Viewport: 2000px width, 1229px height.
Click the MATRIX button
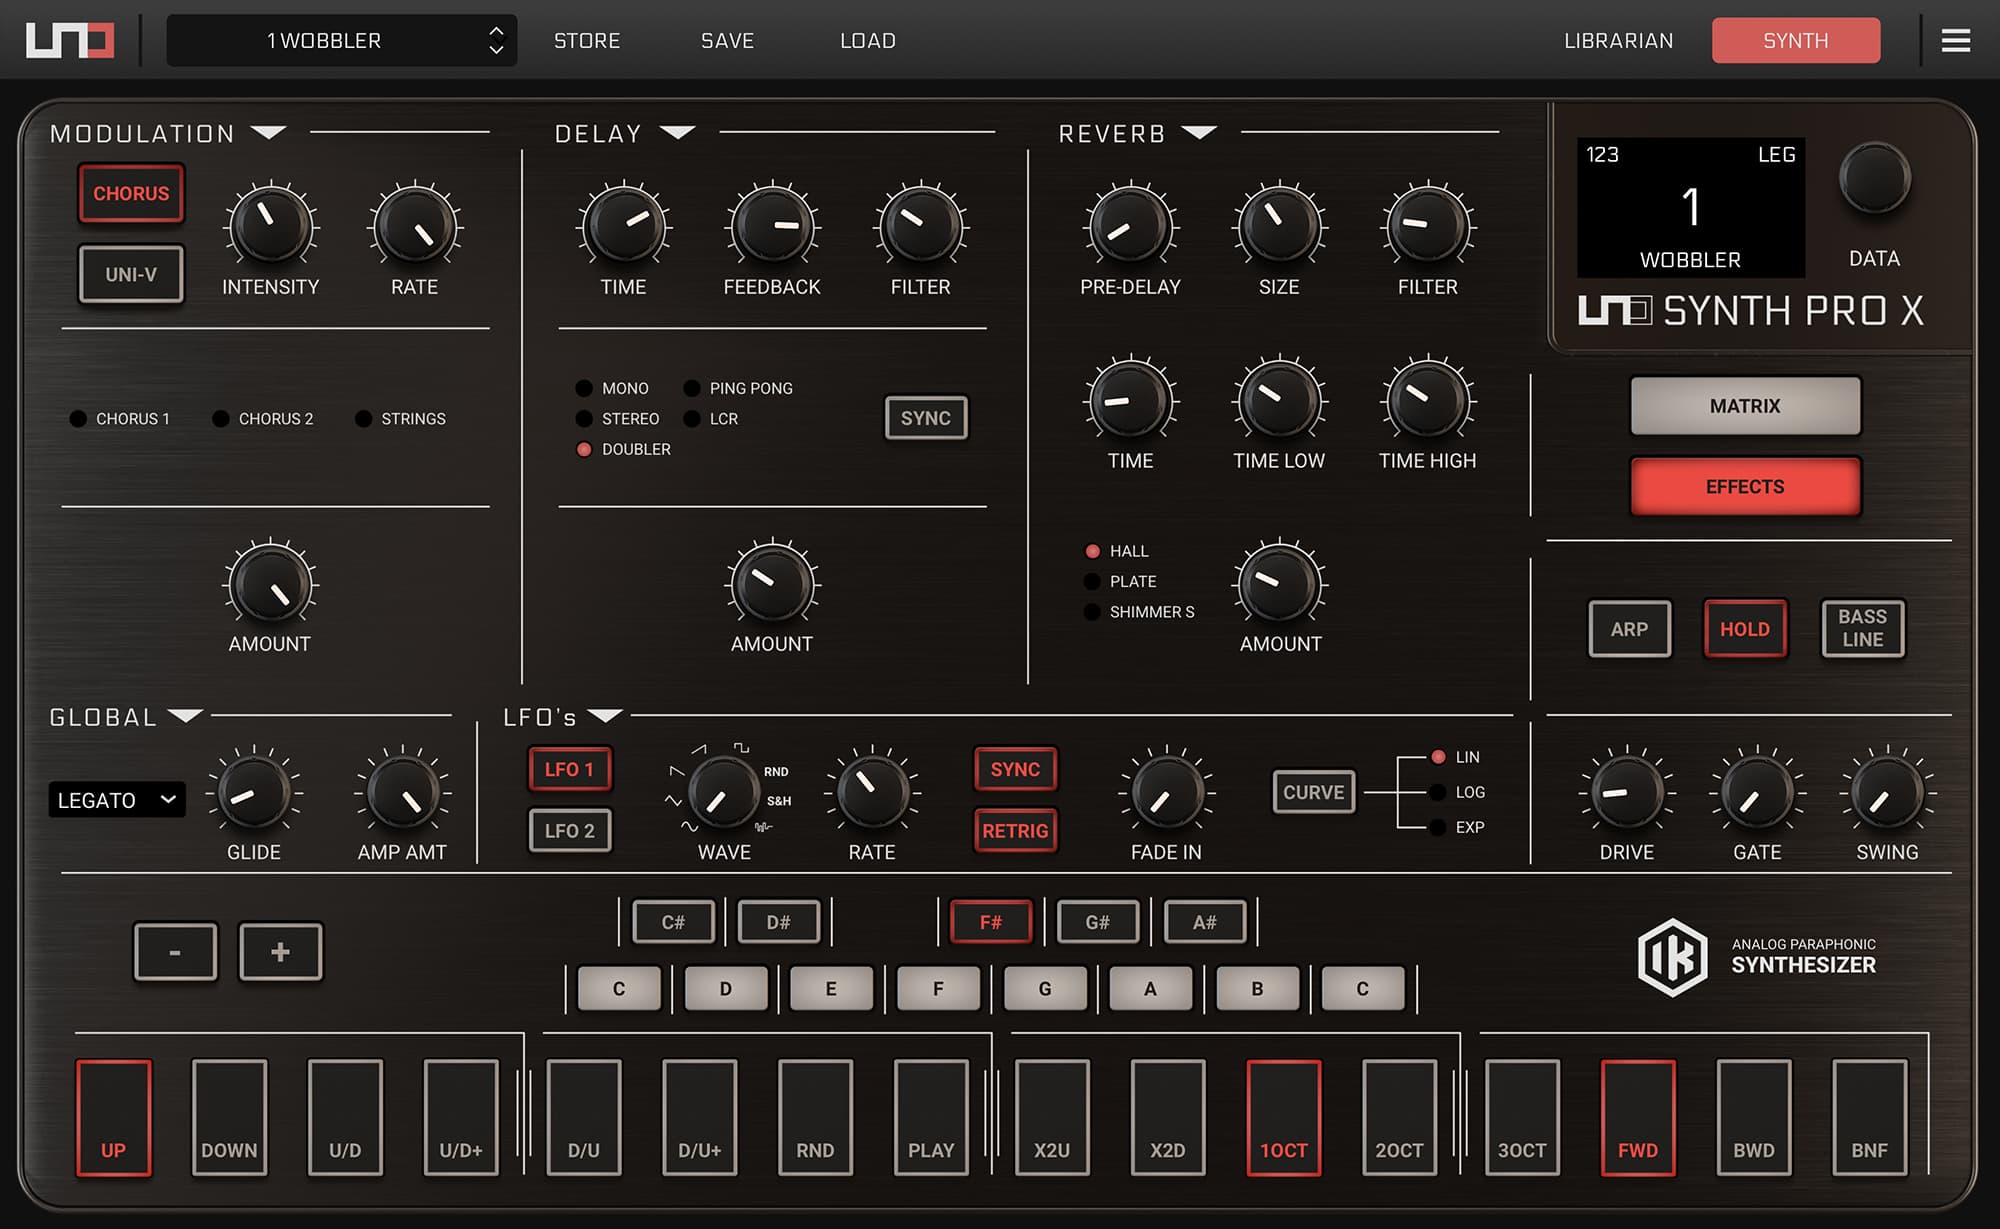click(1744, 406)
